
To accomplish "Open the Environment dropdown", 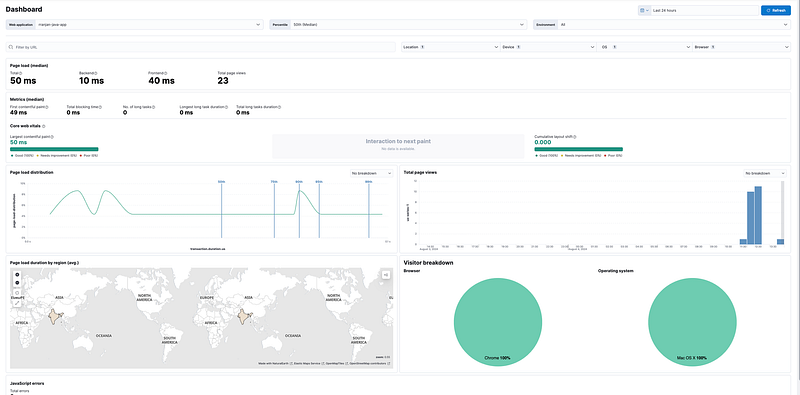I will 662,24.
